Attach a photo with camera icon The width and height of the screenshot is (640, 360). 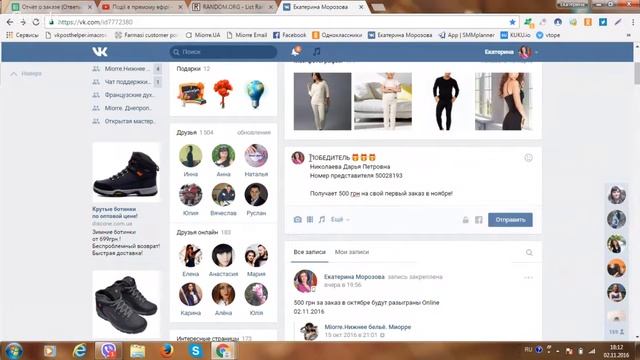[x=298, y=220]
